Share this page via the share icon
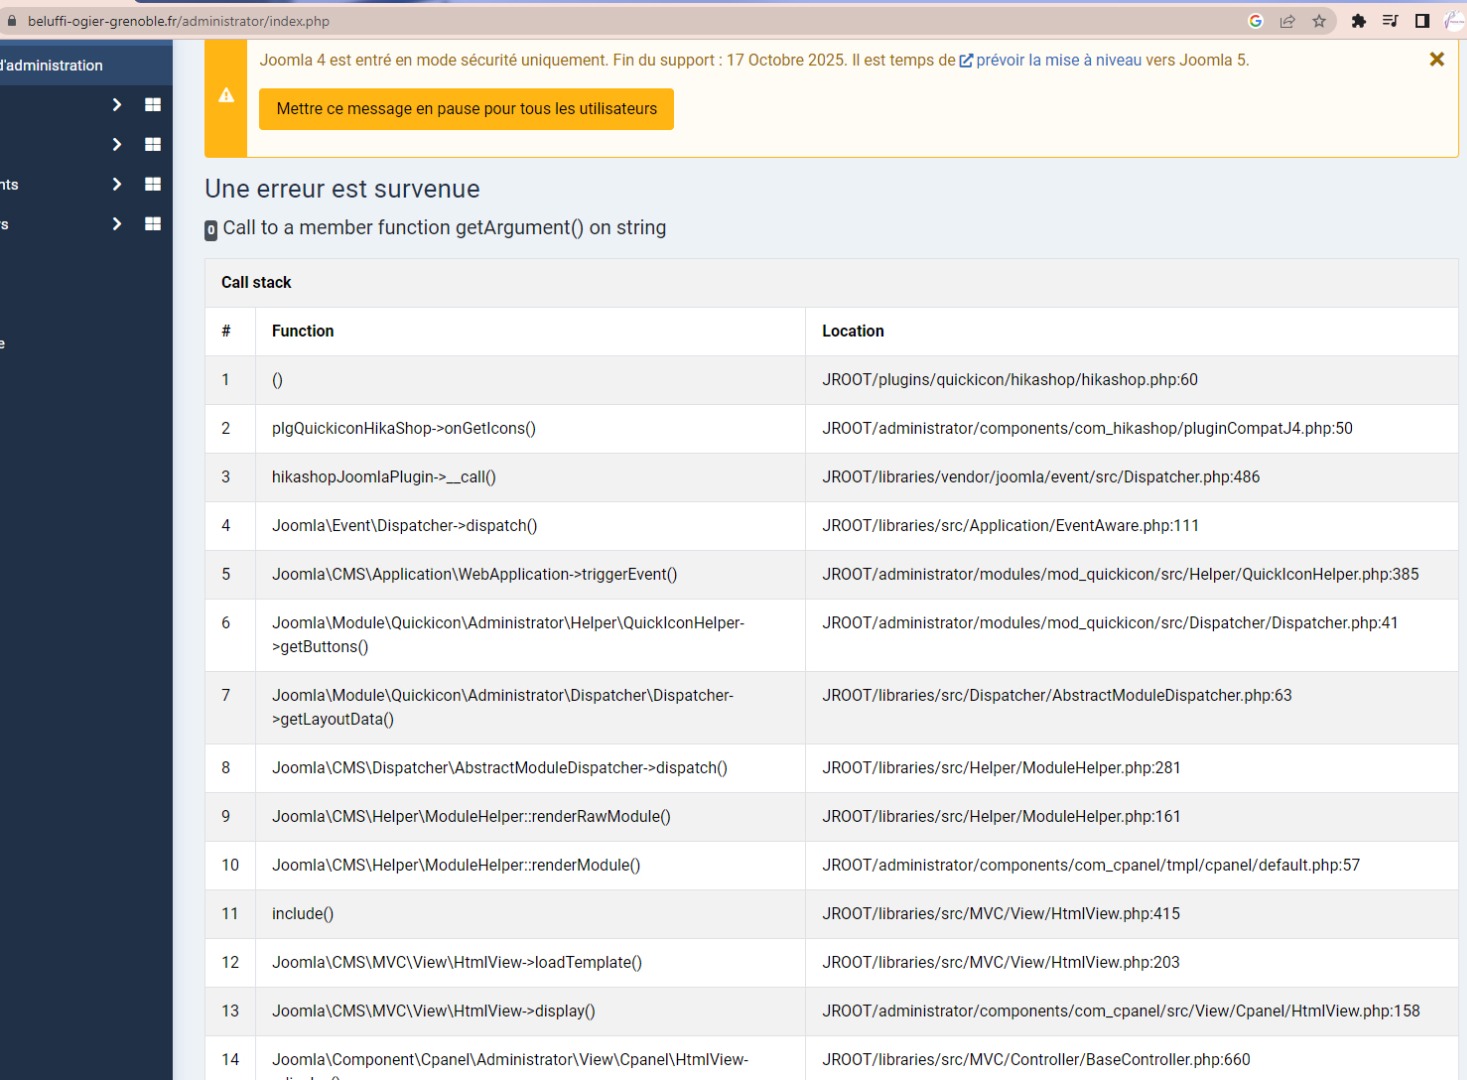 pos(1287,21)
